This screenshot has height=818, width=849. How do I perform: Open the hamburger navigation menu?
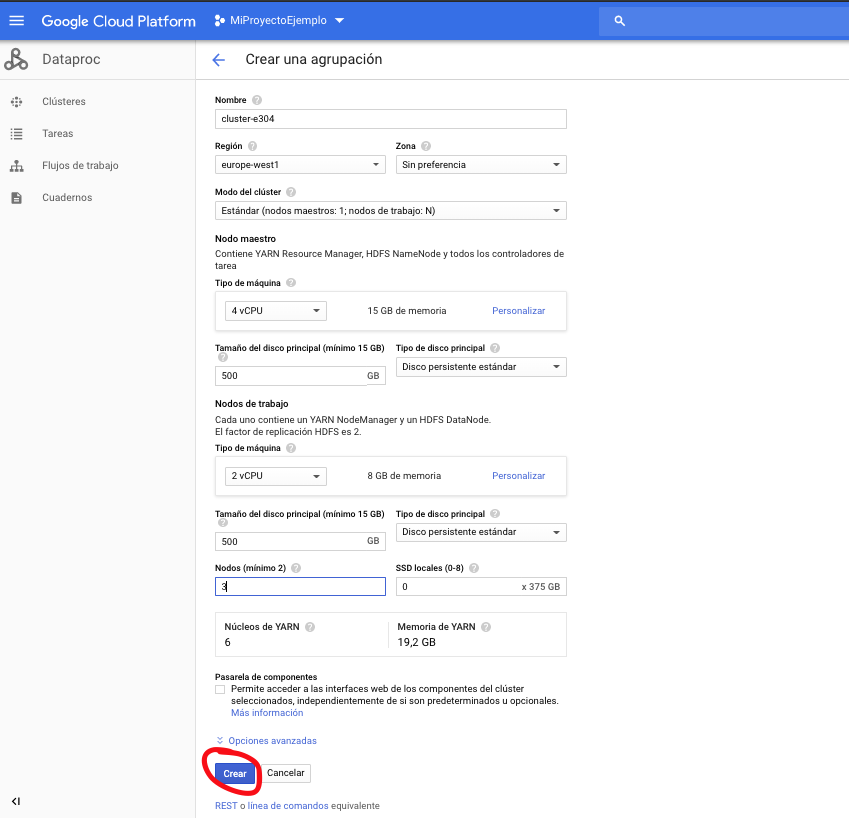17,21
